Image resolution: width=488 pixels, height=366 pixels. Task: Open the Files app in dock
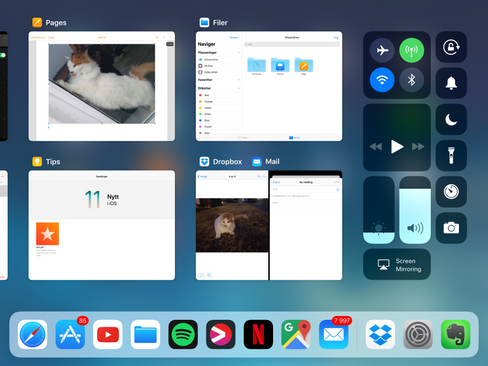point(145,335)
